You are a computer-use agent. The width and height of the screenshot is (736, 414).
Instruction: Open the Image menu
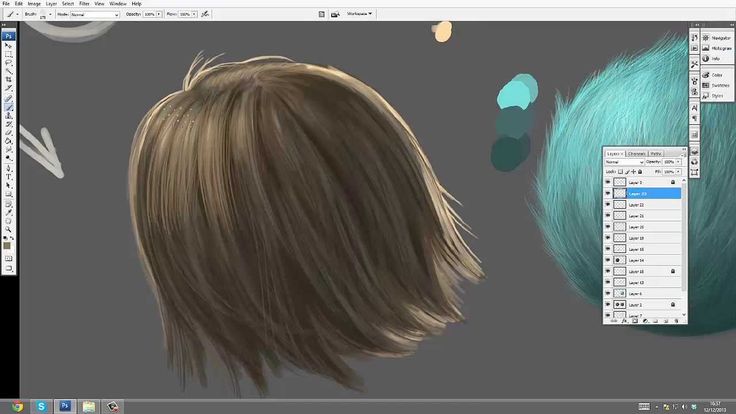tap(34, 3)
